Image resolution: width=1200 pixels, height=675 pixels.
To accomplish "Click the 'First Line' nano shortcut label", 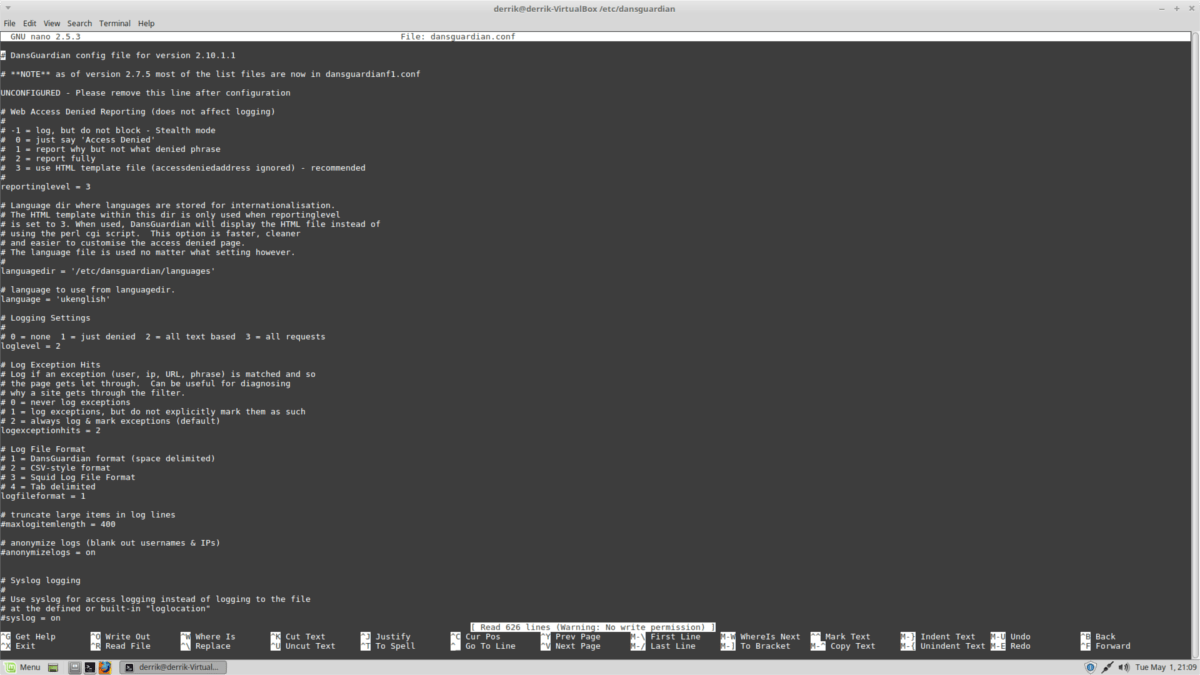I will click(x=675, y=637).
